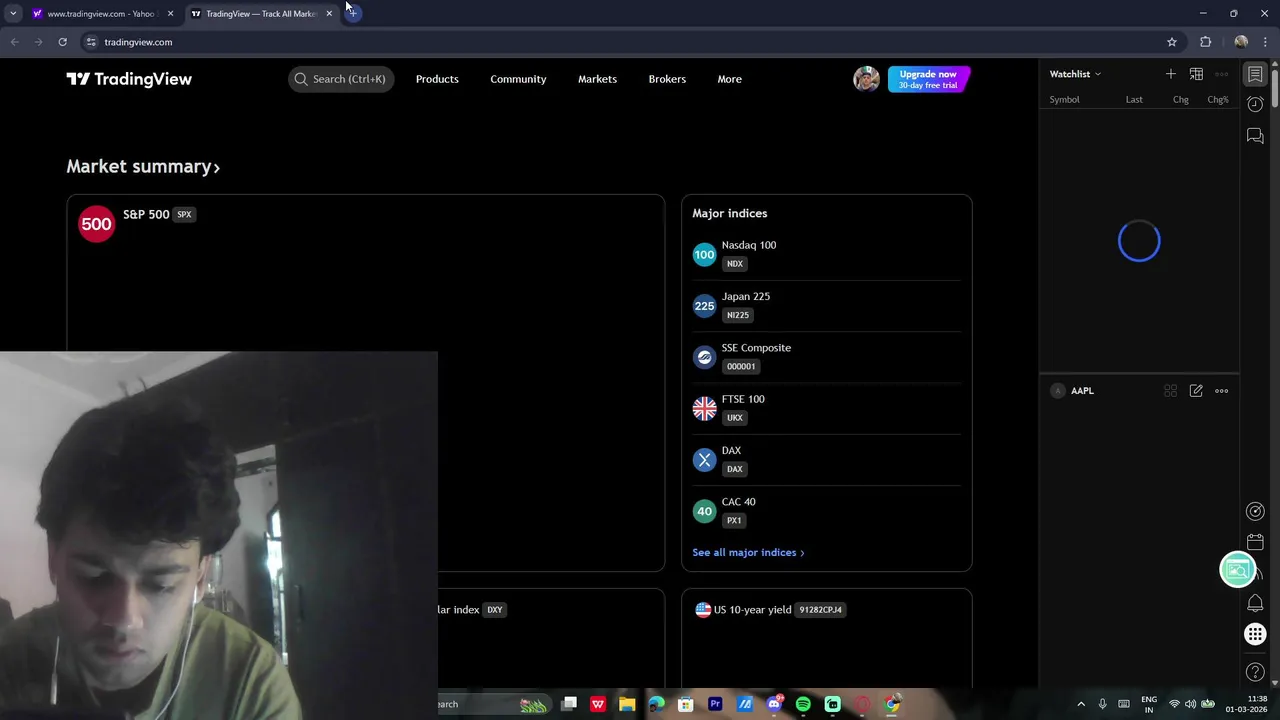Click the S&P 500 title
Image resolution: width=1280 pixels, height=720 pixels.
[146, 214]
